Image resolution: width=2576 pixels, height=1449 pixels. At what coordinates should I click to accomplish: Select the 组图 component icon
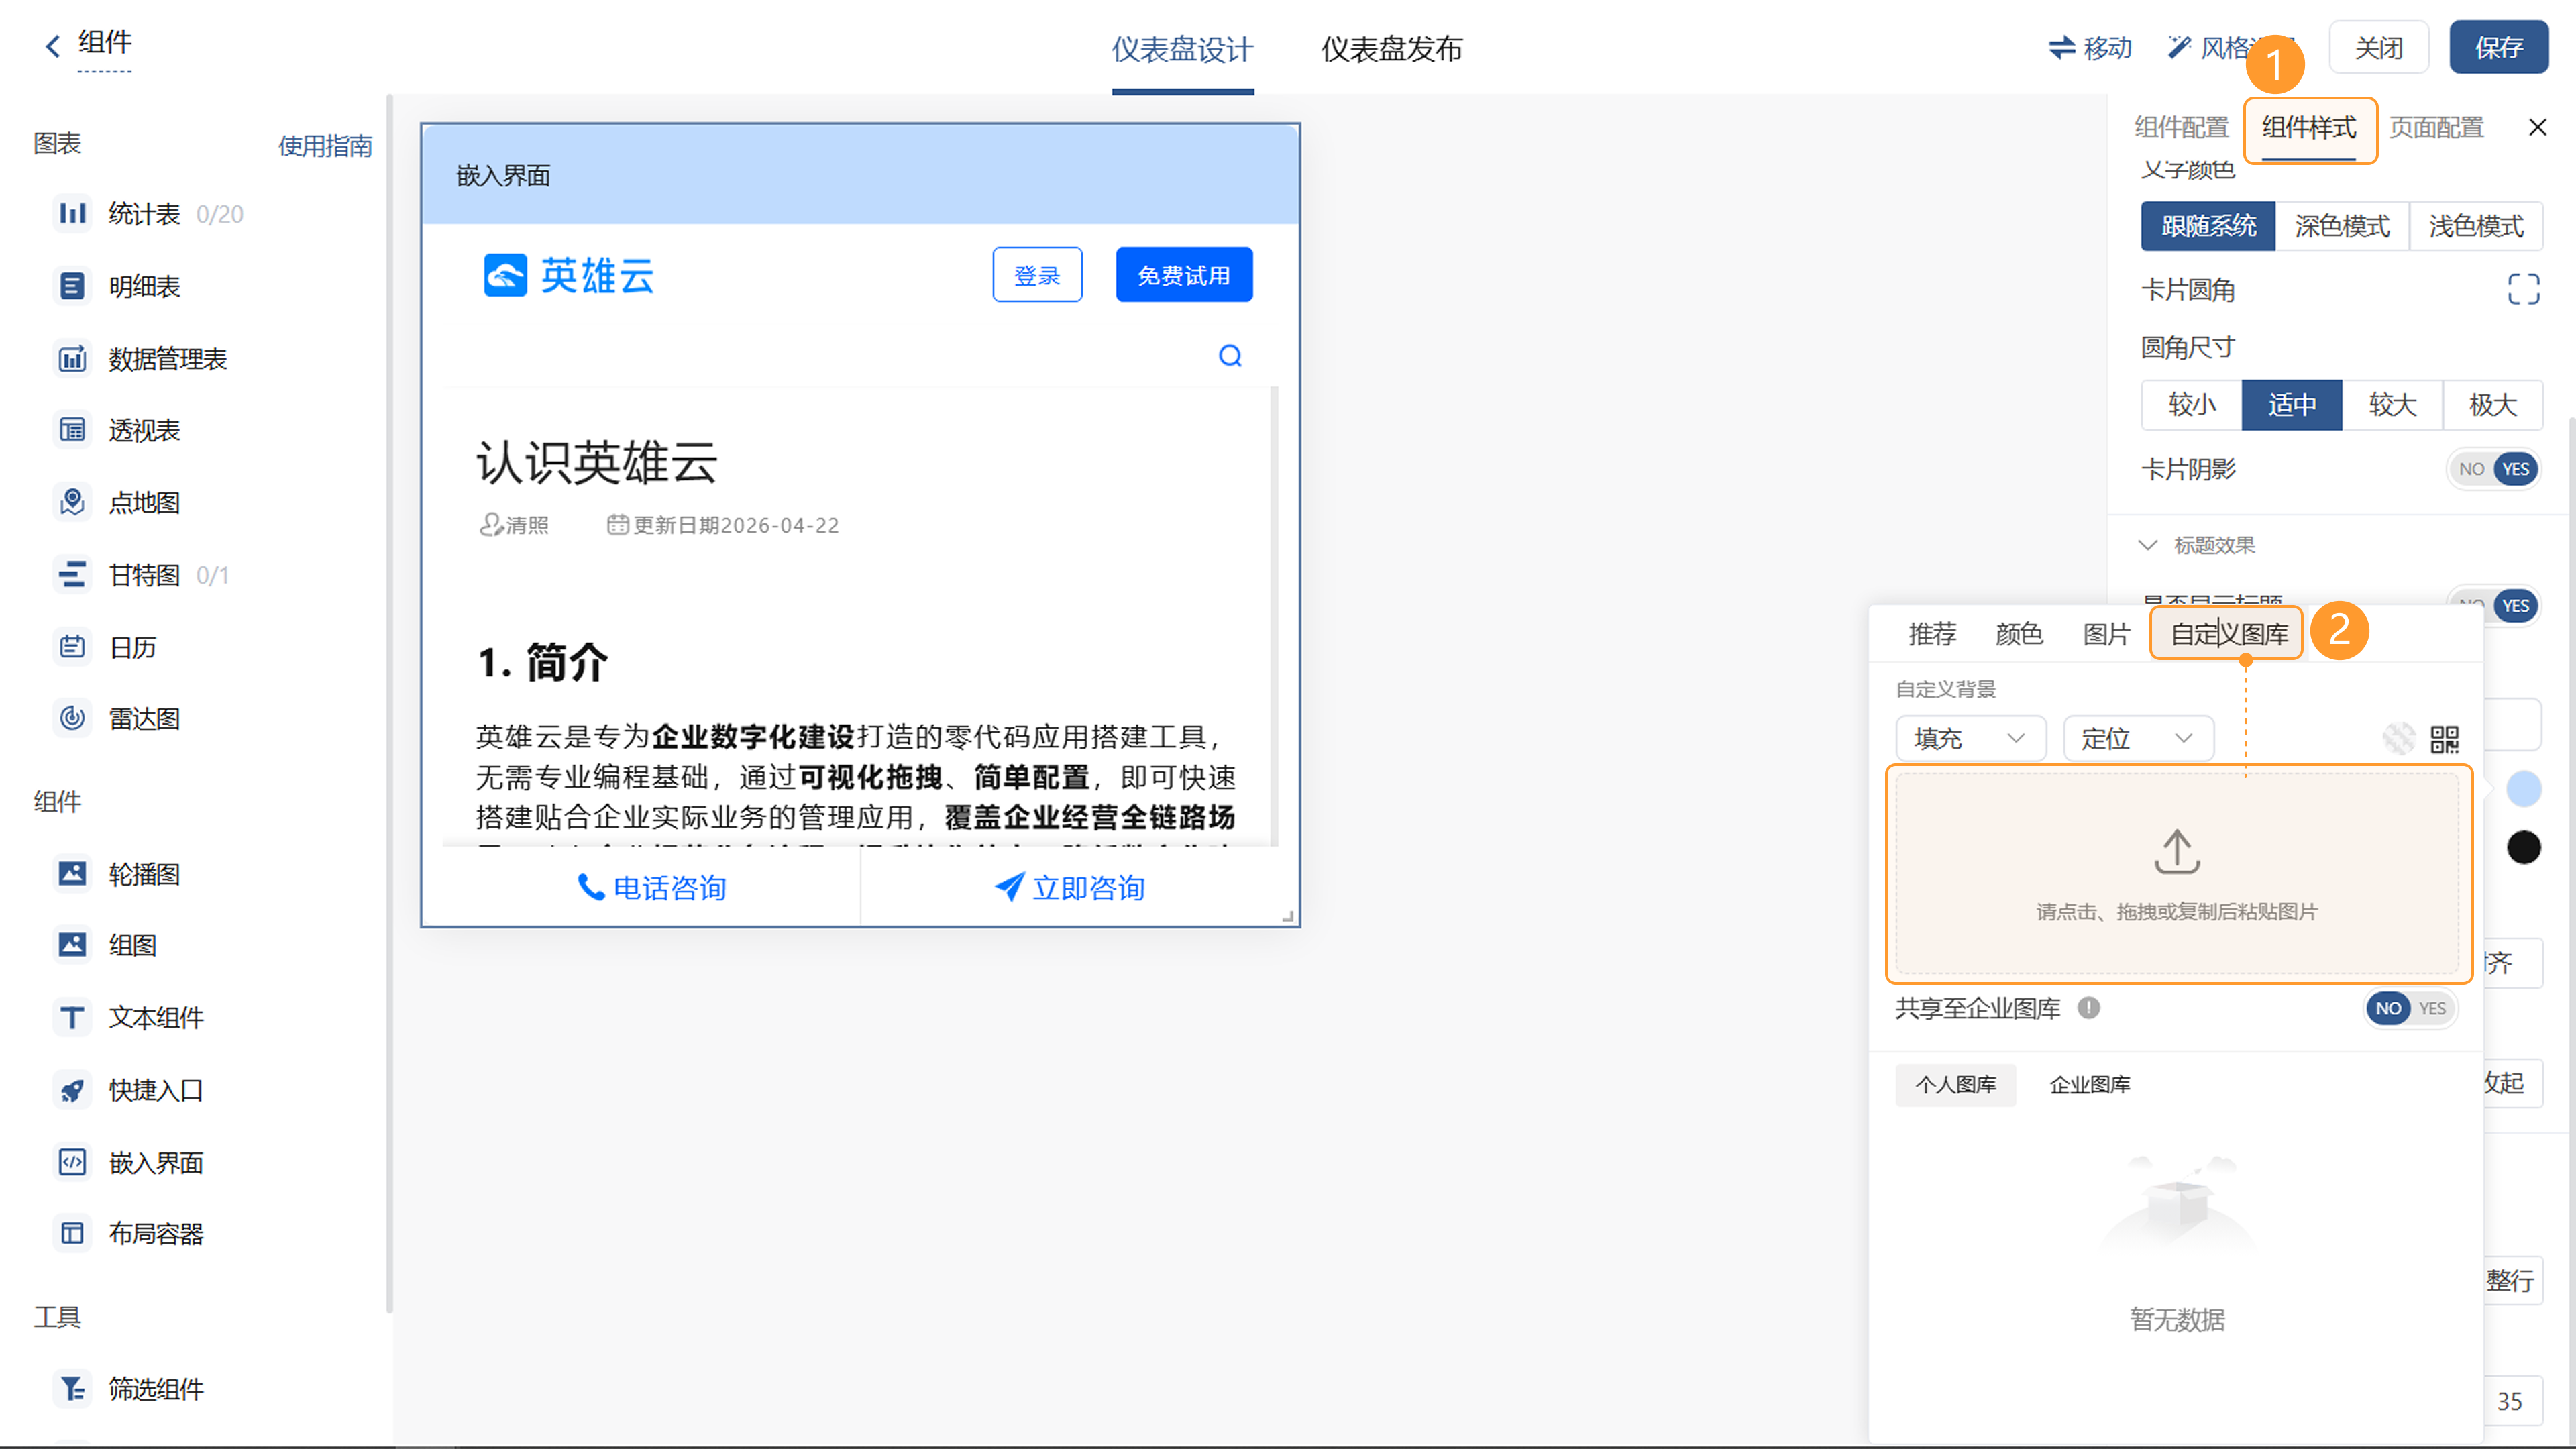point(72,945)
